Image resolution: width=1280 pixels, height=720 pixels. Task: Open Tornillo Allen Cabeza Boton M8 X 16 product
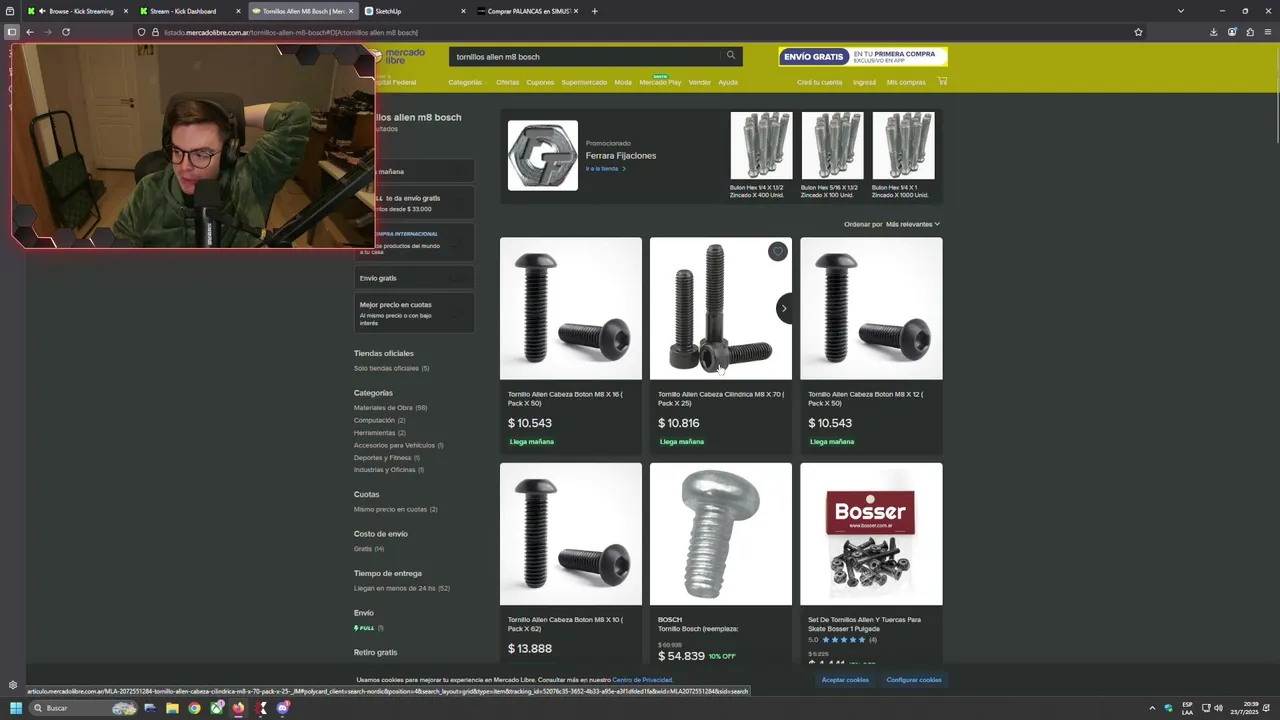click(x=571, y=309)
